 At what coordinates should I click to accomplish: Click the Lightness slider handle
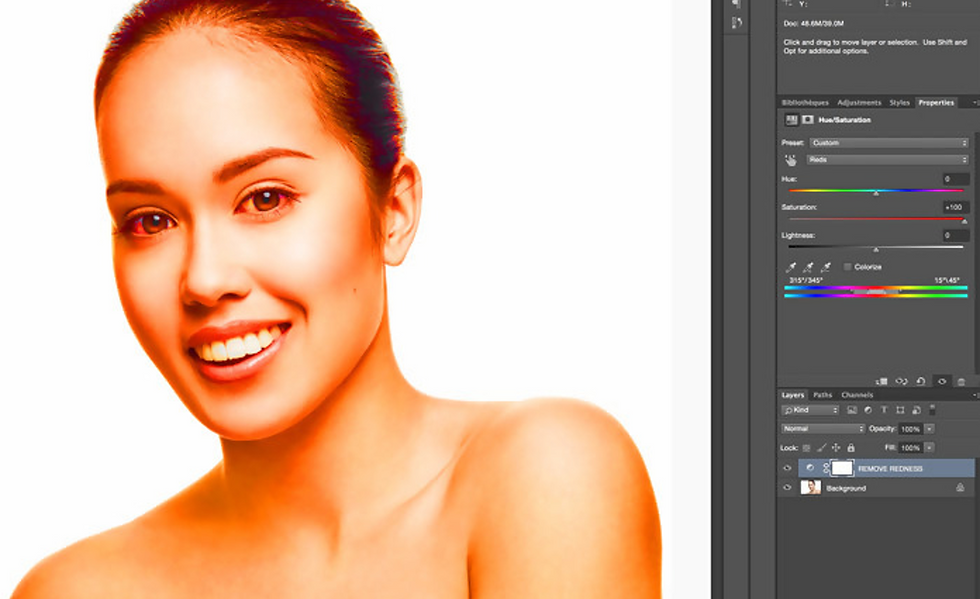pyautogui.click(x=876, y=249)
